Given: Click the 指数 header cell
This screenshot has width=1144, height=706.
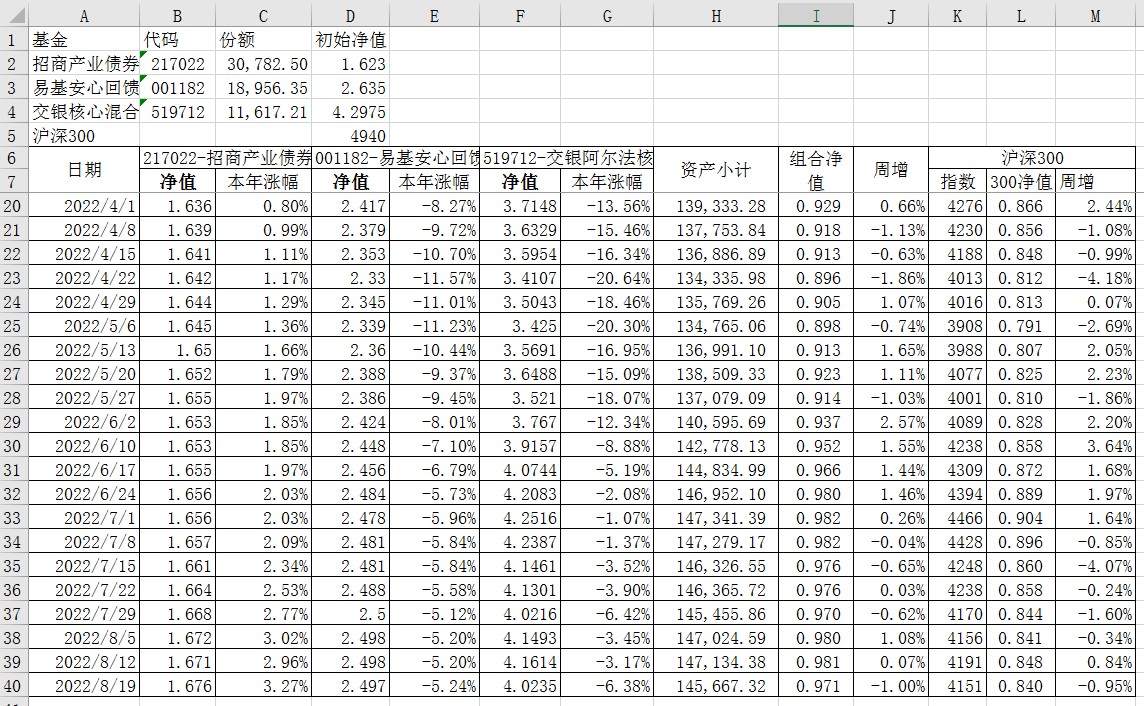Looking at the screenshot, I should coord(957,182).
